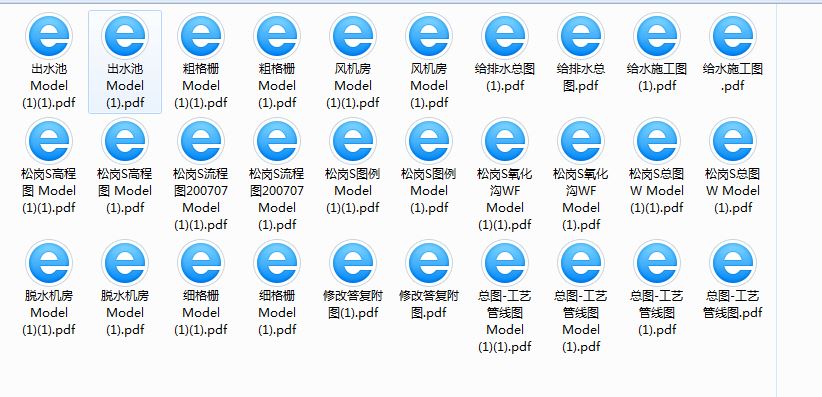This screenshot has width=822, height=397.
Task: Click the 细格栅 Model (1).pdf icon
Action: tap(277, 263)
